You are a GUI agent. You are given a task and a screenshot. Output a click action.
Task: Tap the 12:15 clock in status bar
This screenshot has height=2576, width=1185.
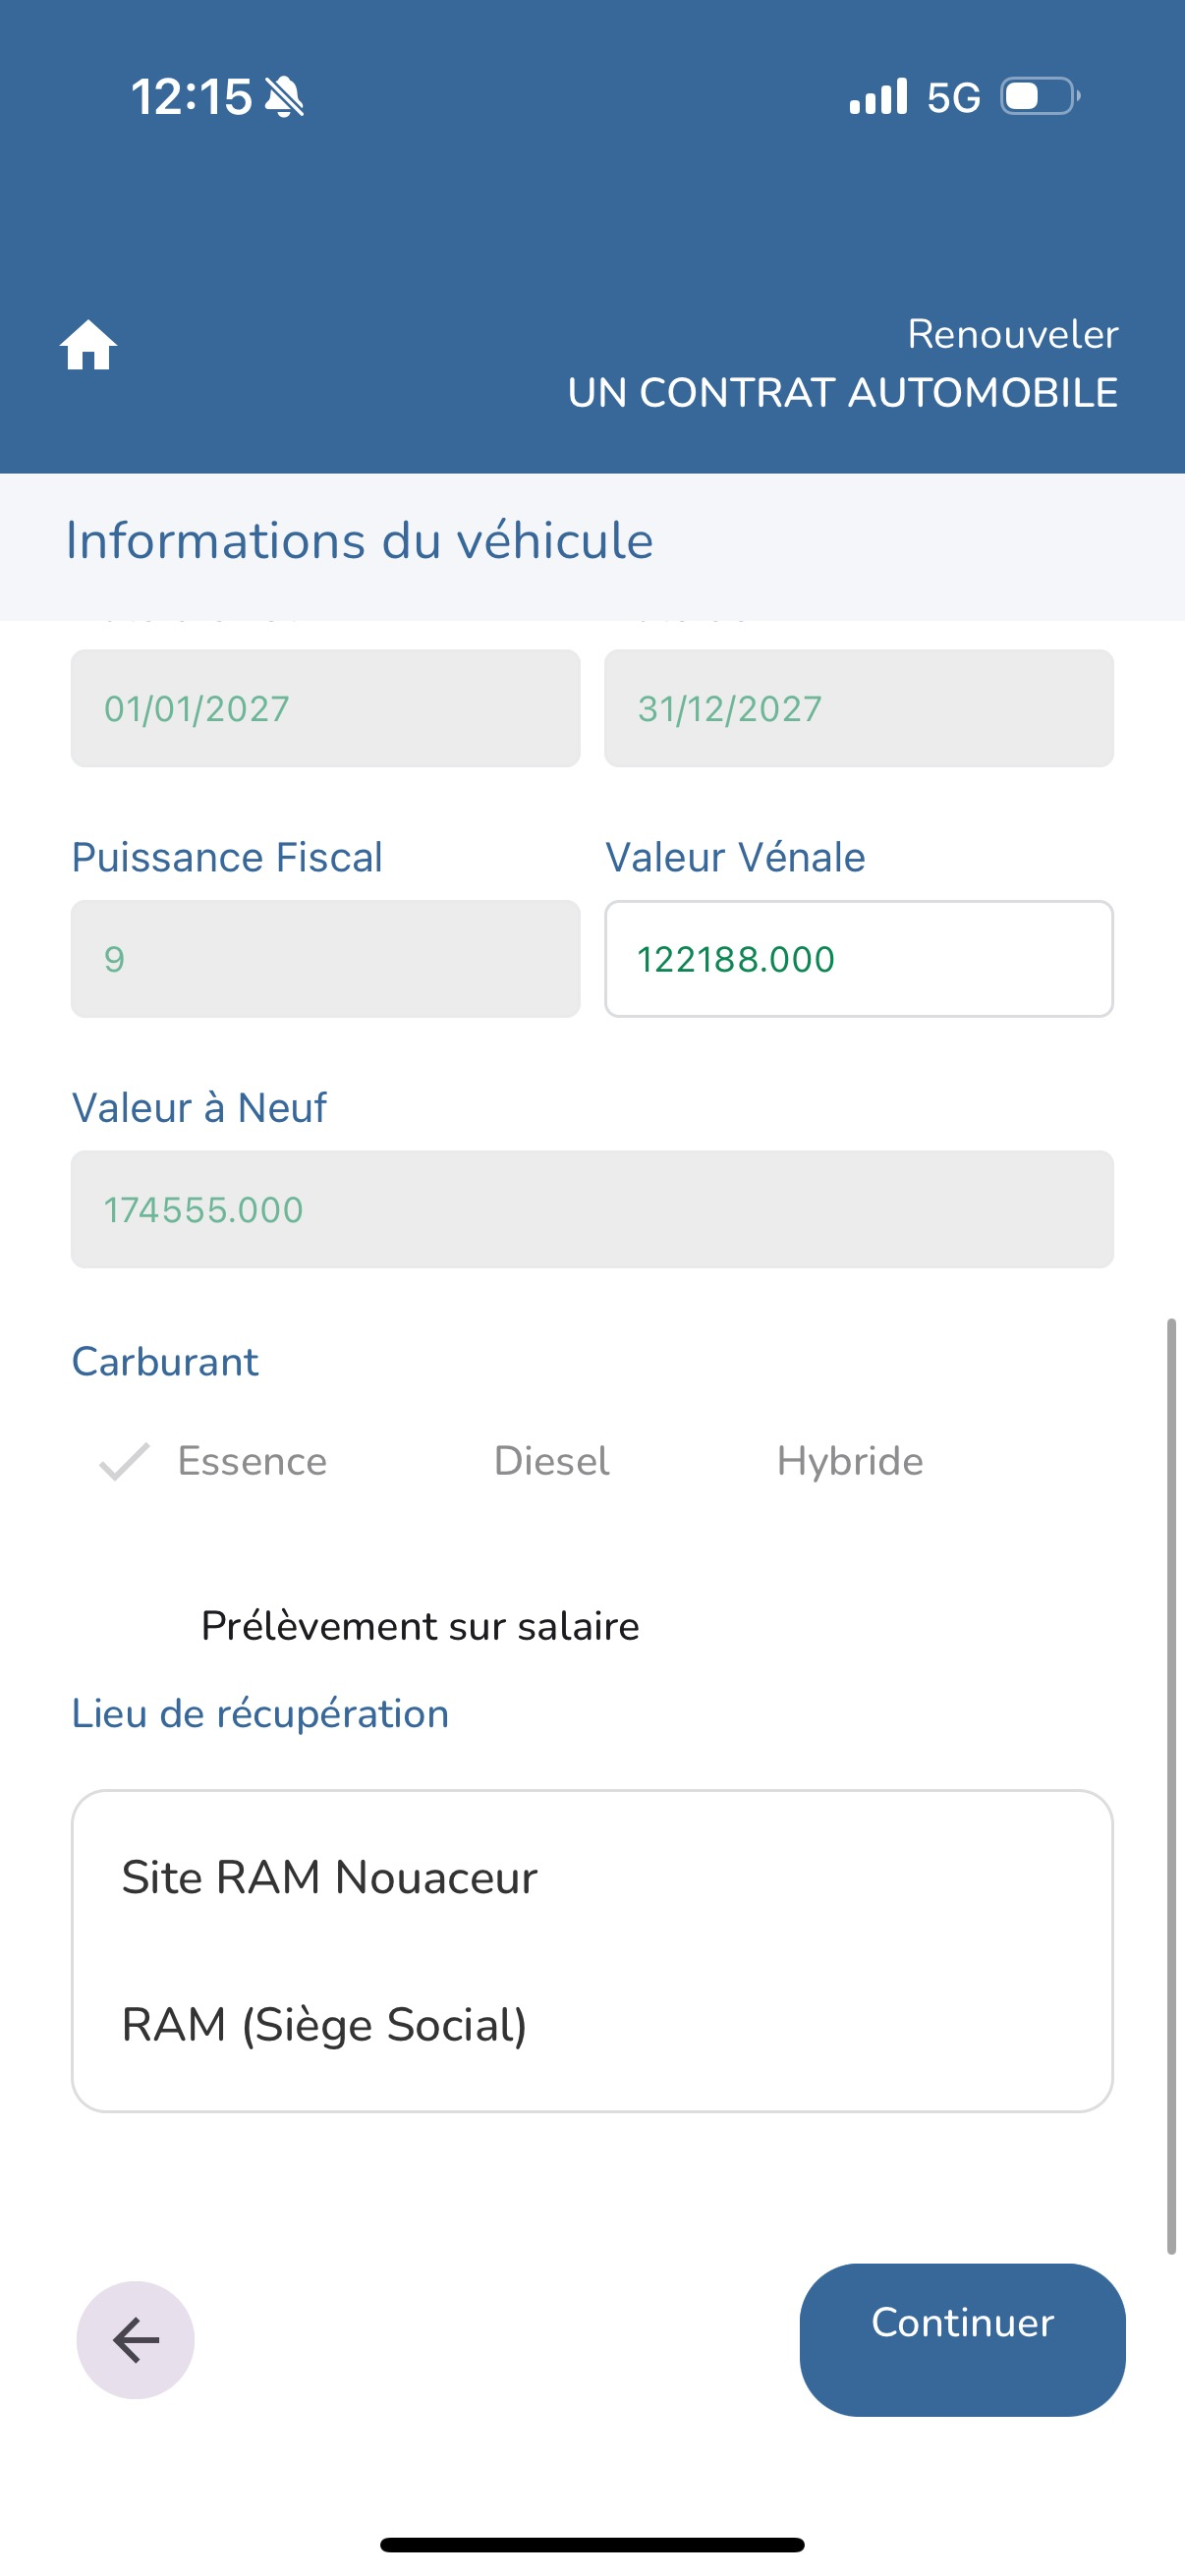coord(191,97)
